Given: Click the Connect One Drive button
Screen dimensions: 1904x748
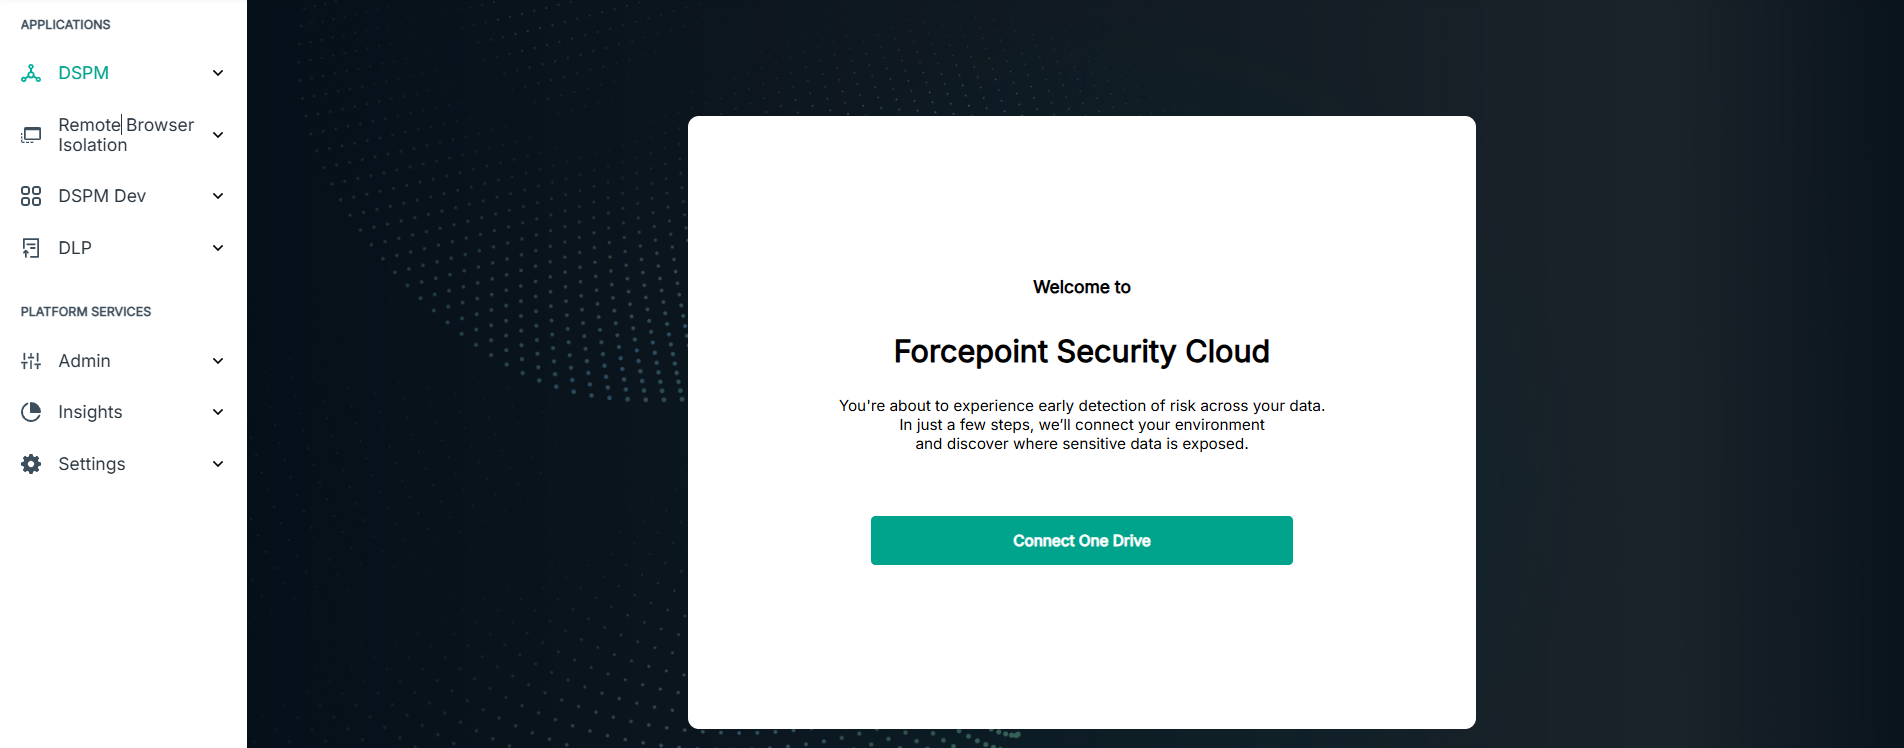Looking at the screenshot, I should click(1081, 540).
